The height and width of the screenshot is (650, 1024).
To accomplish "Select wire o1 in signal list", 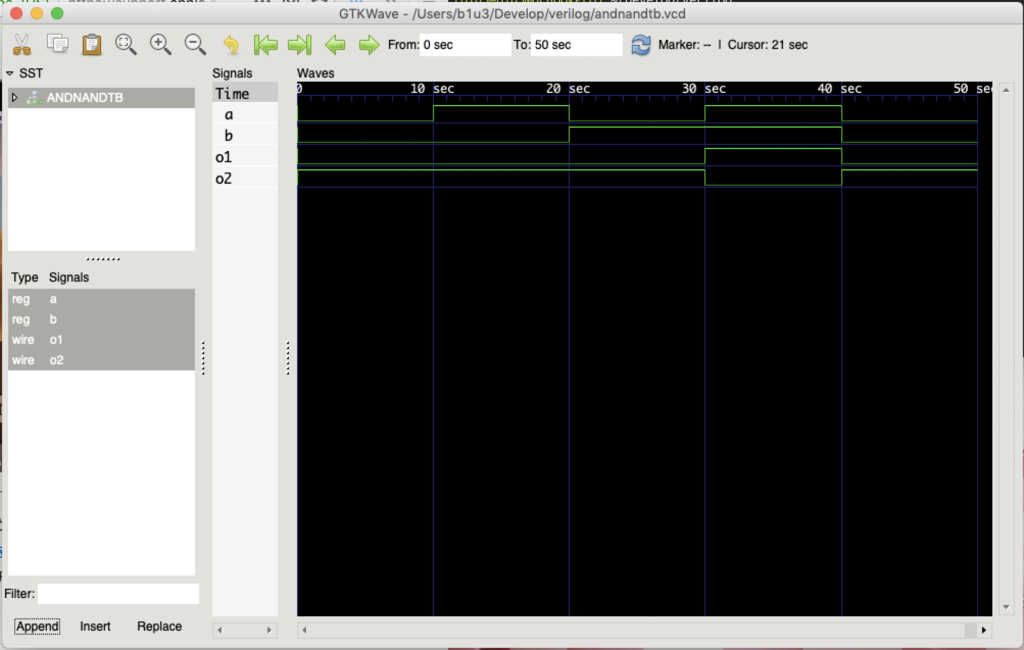I will tap(101, 340).
